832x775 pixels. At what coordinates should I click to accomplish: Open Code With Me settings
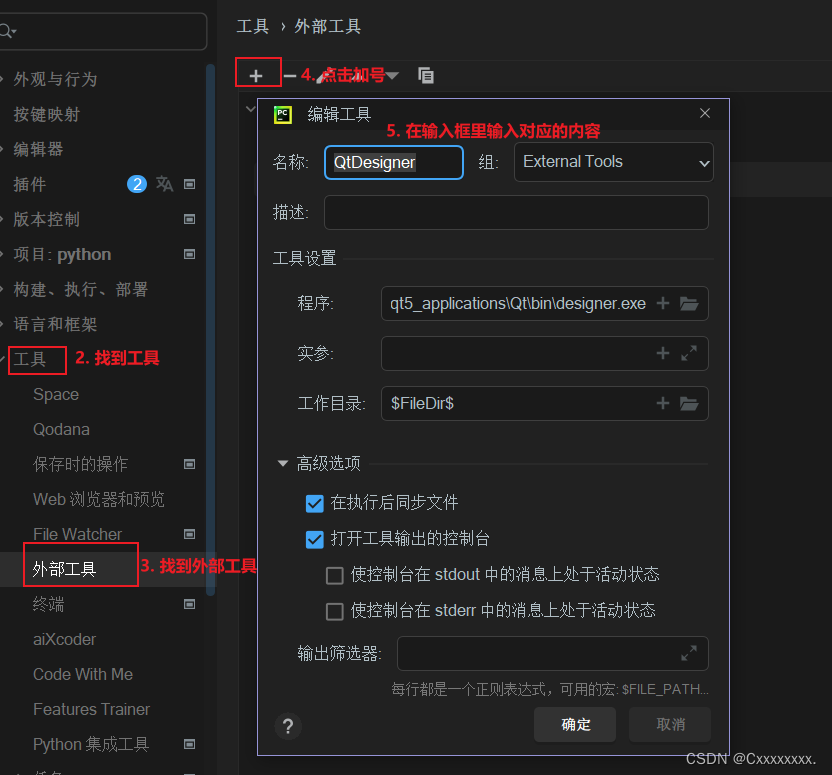(83, 674)
